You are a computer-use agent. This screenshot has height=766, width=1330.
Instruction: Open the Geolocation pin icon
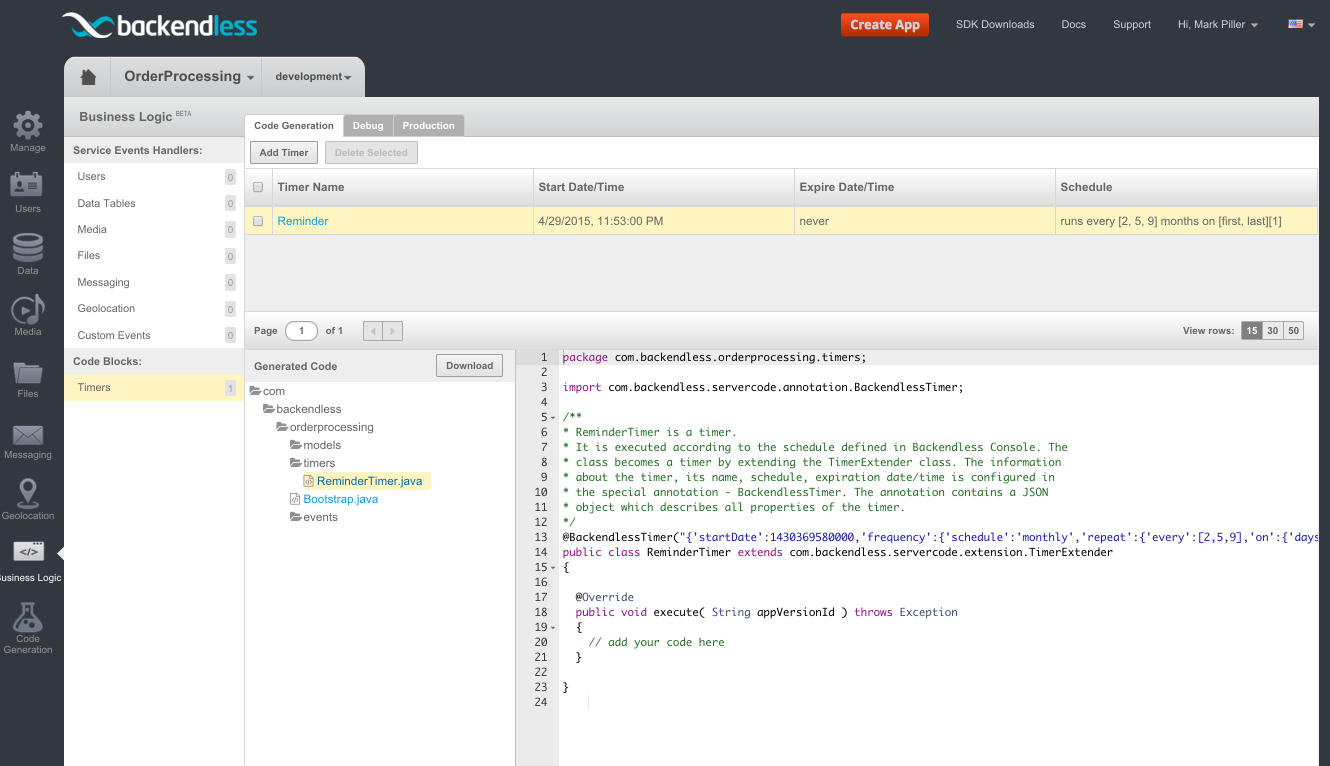point(28,493)
